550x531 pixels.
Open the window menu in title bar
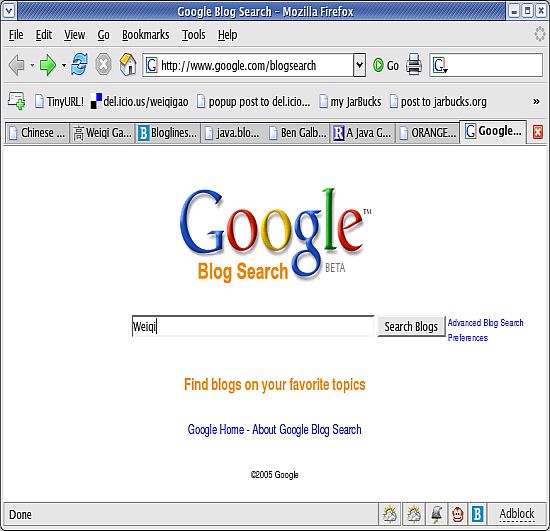8,11
